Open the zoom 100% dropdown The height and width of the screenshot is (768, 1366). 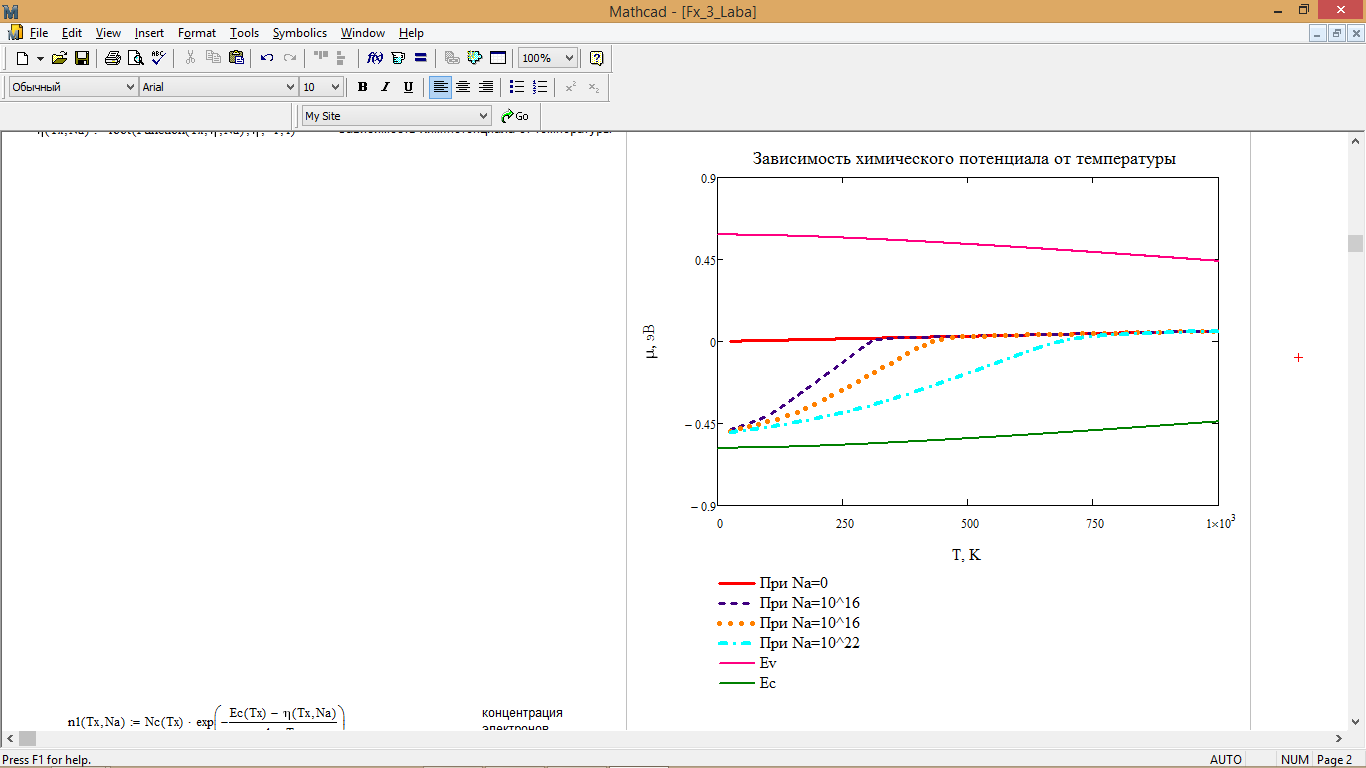569,58
